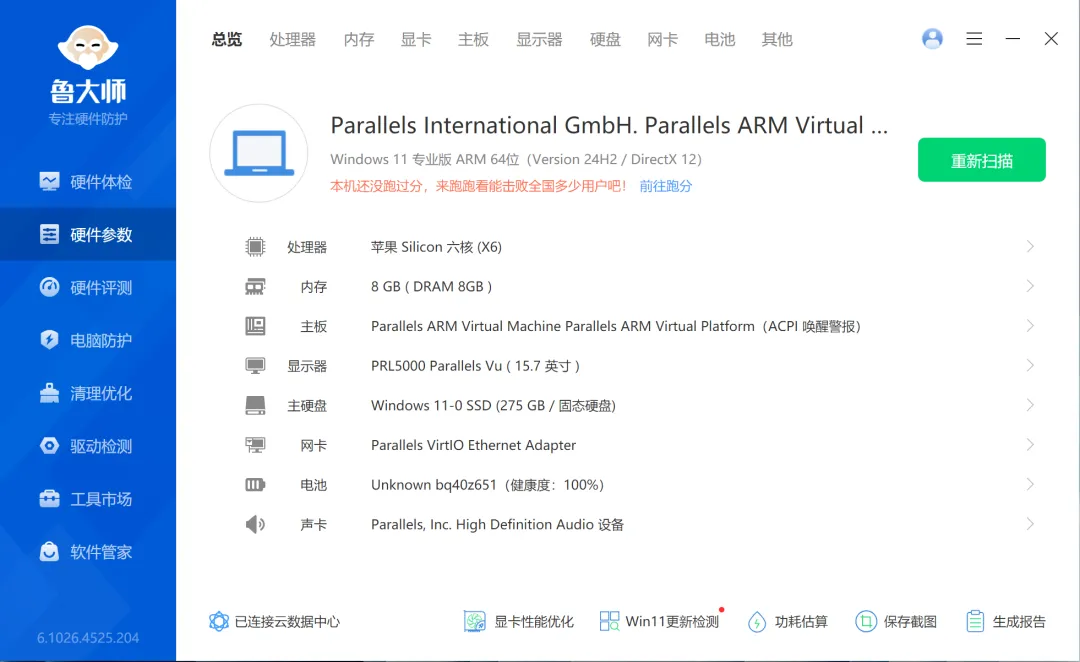Click 保存截图 to save screenshot
The image size is (1080, 662).
pos(896,621)
